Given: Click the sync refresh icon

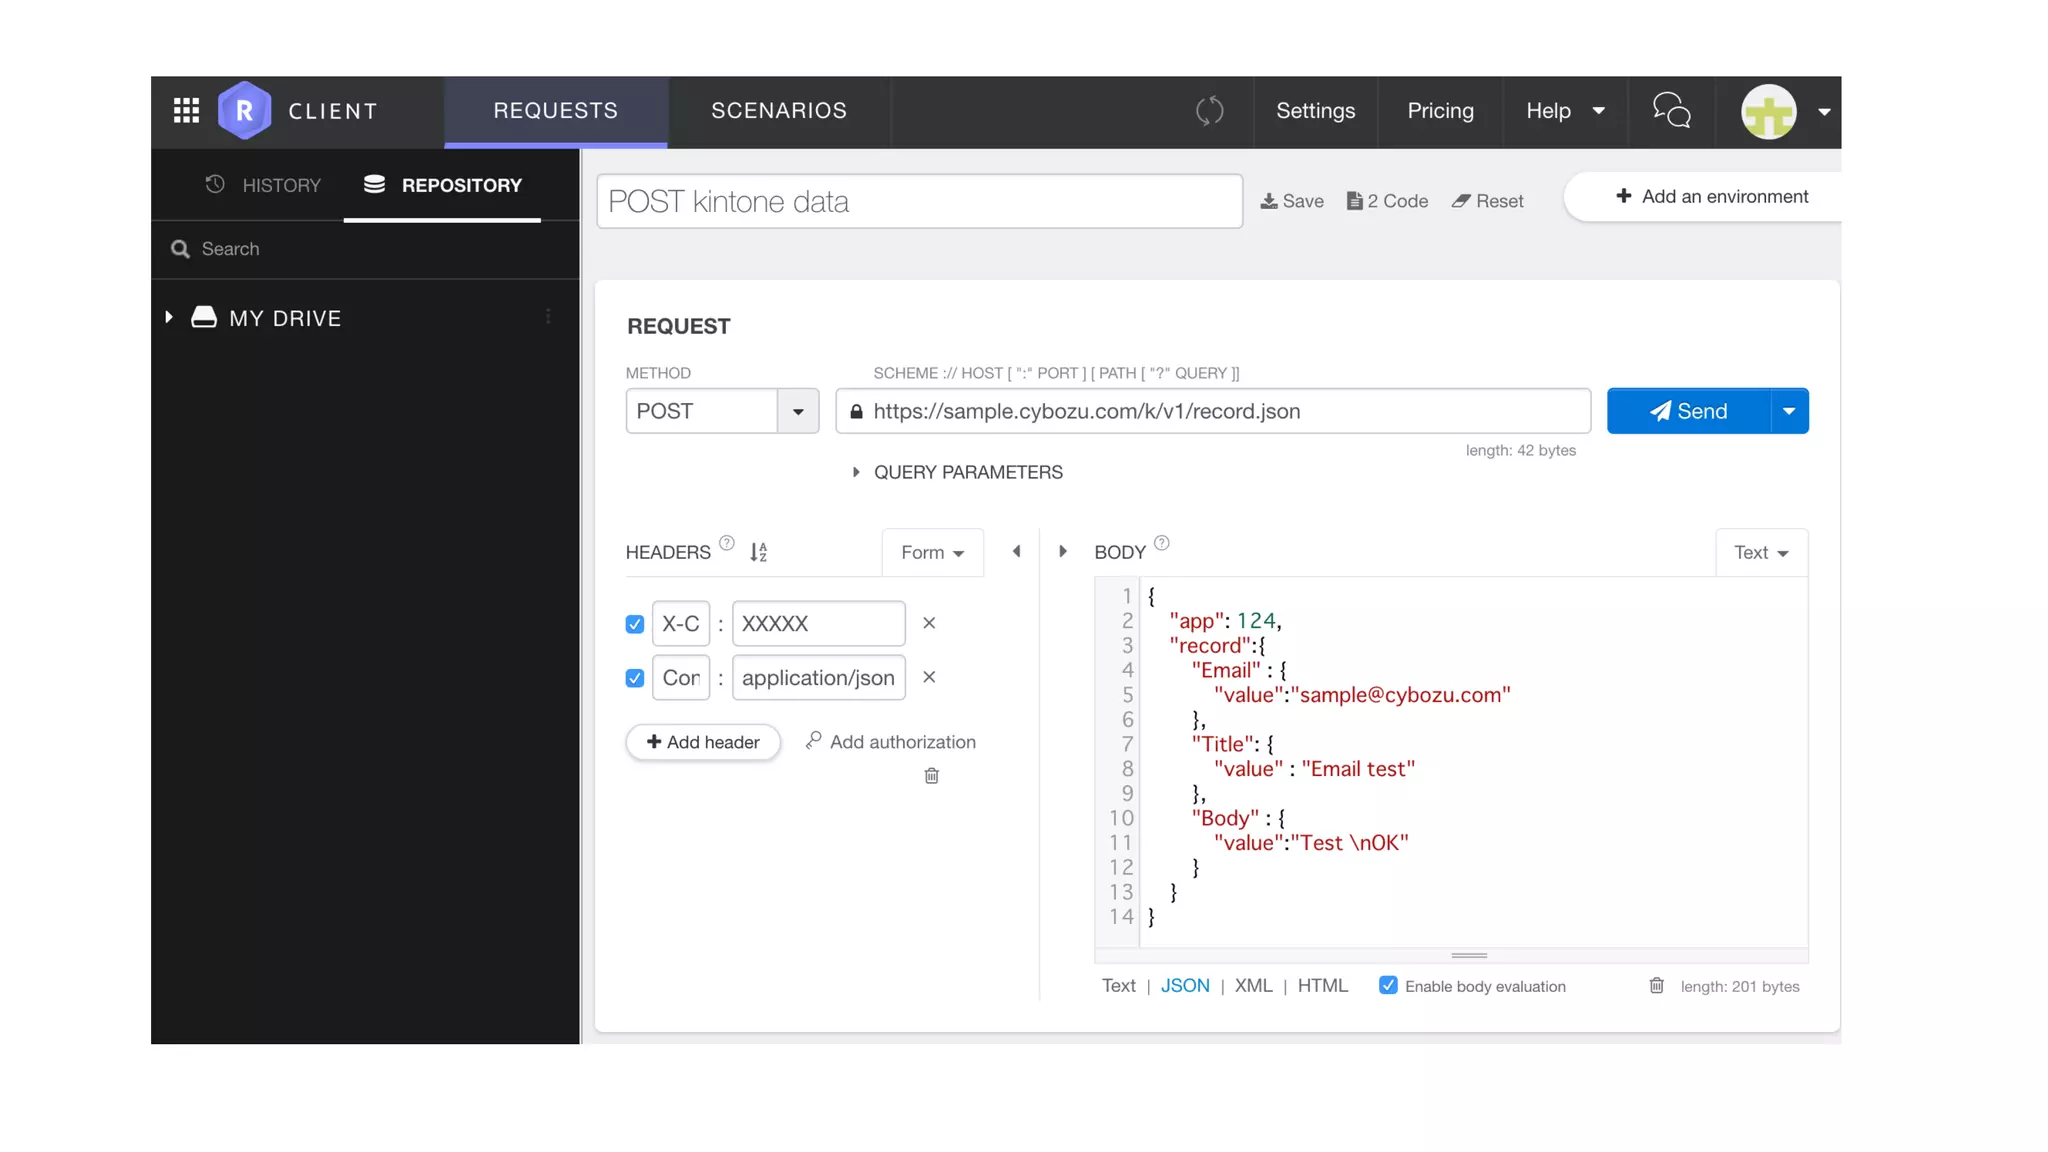Looking at the screenshot, I should pyautogui.click(x=1210, y=111).
